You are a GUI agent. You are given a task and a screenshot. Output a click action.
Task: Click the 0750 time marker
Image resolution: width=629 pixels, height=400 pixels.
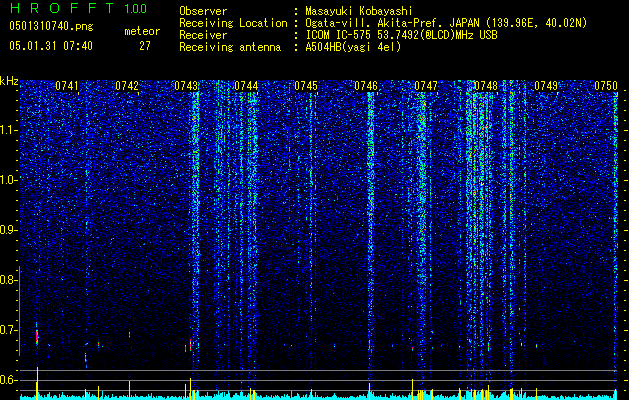(606, 85)
